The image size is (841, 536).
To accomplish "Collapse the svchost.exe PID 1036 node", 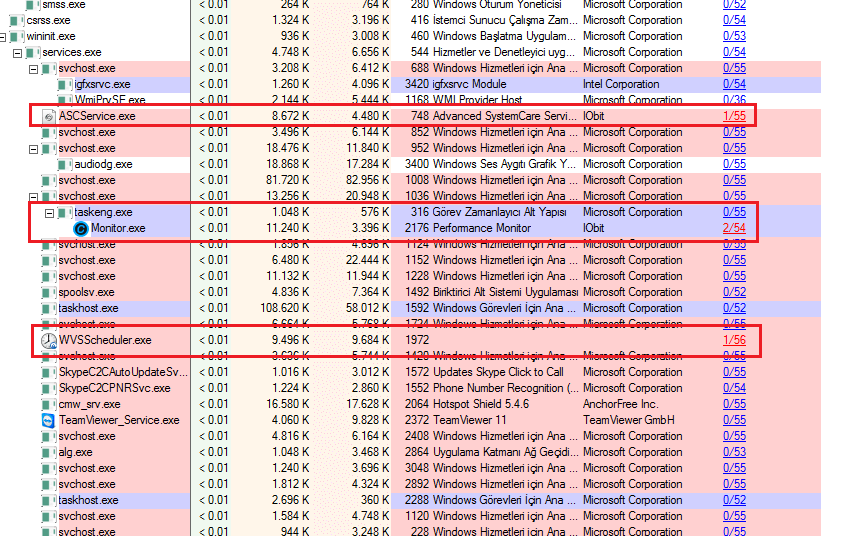I will pos(33,197).
